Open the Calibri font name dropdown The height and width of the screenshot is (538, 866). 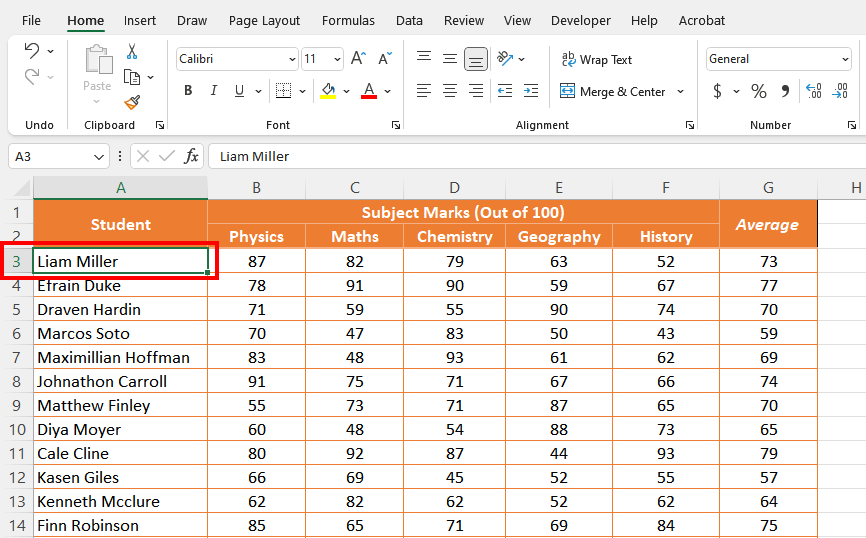tap(290, 60)
